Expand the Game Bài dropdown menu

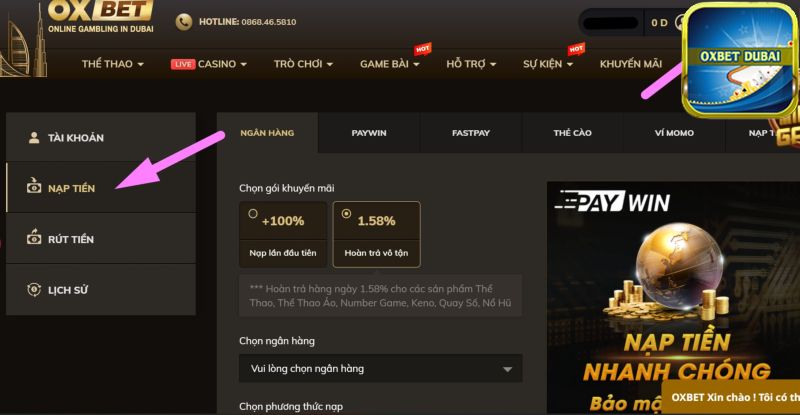[x=390, y=64]
